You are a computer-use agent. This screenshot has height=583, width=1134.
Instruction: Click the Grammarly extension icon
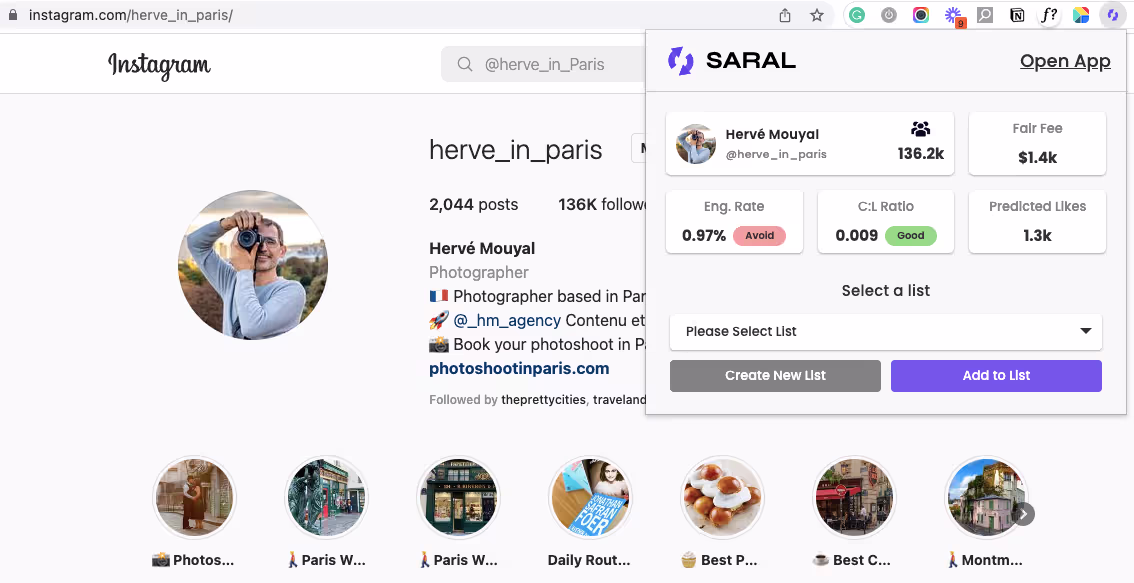point(857,15)
